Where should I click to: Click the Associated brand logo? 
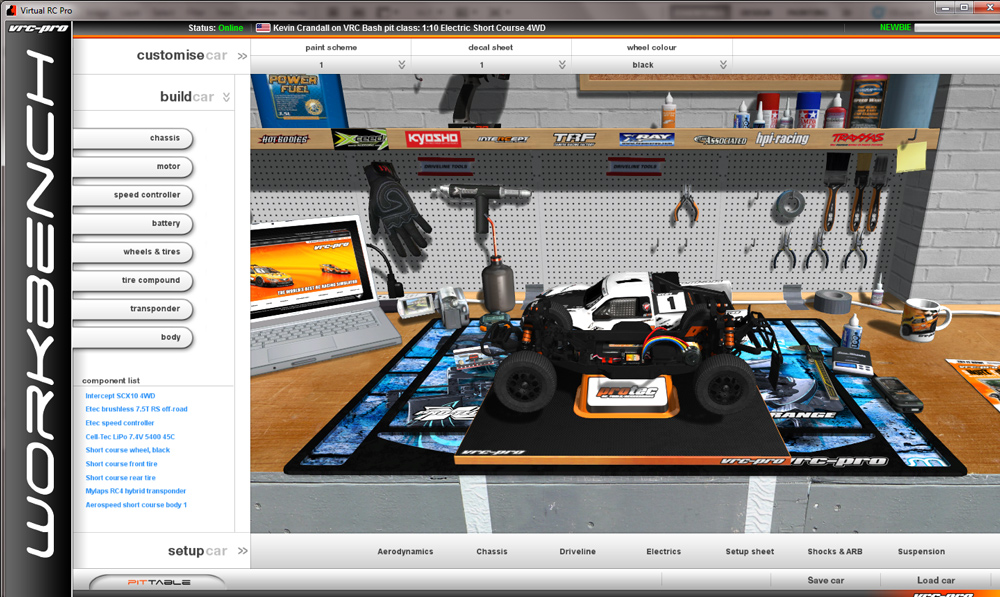pos(720,140)
